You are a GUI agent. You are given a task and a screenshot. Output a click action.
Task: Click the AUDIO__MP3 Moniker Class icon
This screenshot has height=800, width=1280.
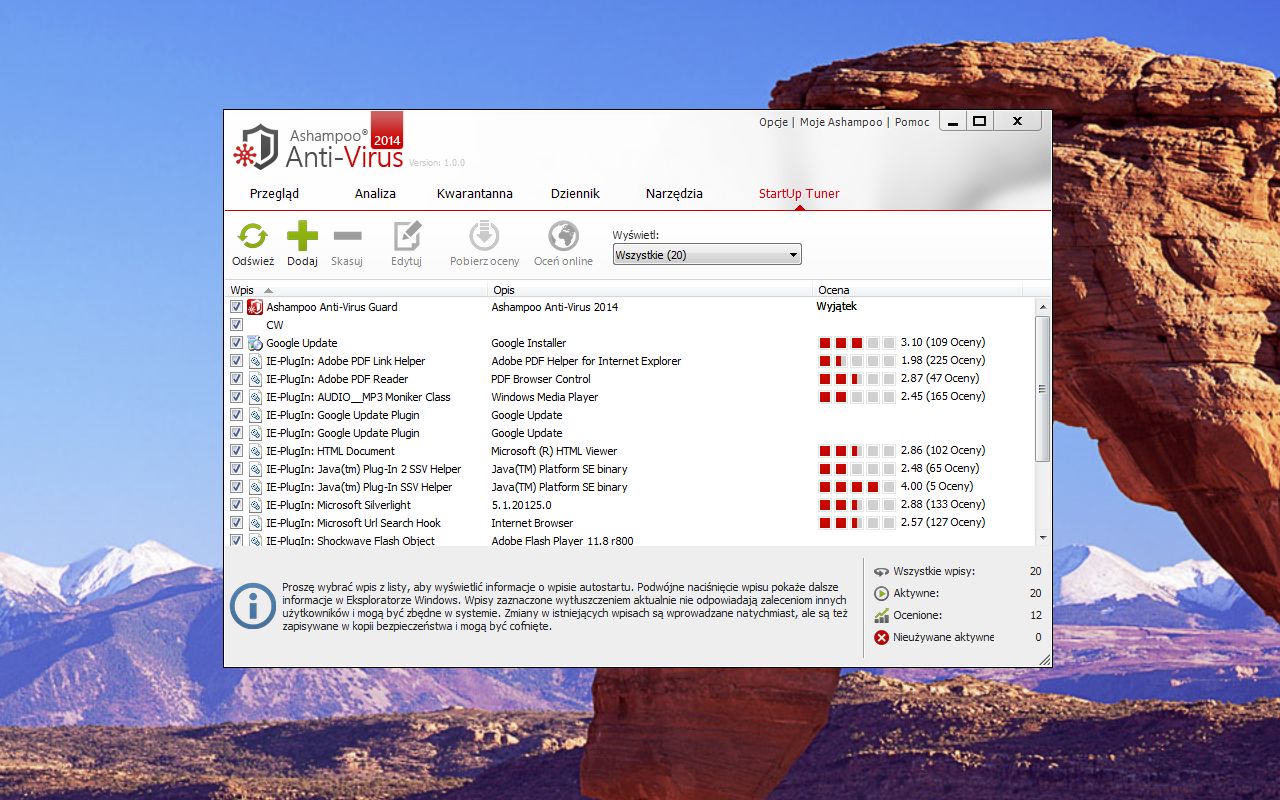255,397
